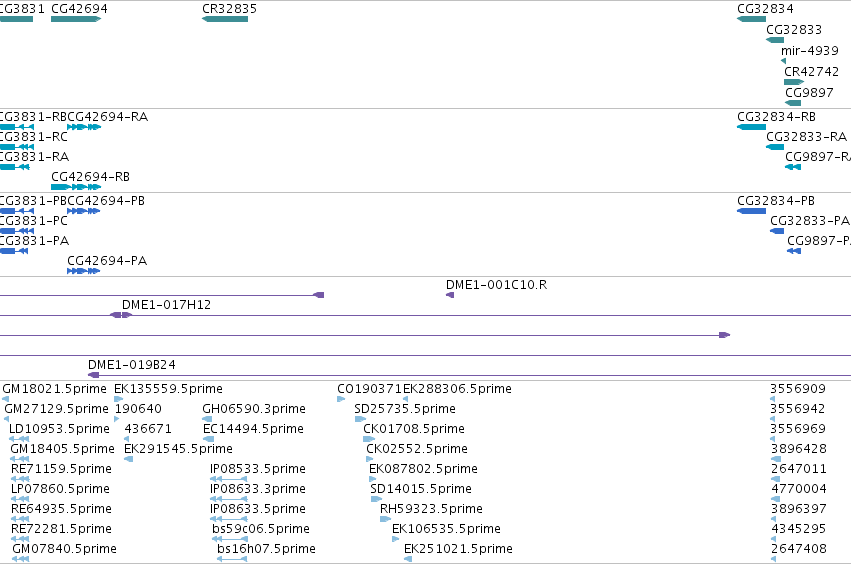Select feature 3556969
The width and height of the screenshot is (851, 564).
point(798,429)
